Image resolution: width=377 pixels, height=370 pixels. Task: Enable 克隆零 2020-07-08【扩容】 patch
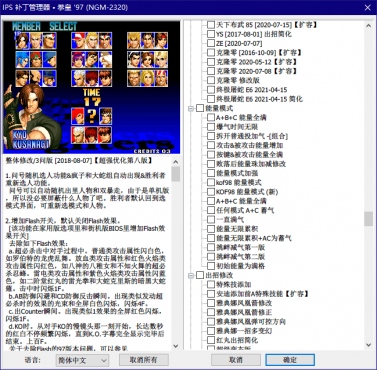(x=211, y=71)
